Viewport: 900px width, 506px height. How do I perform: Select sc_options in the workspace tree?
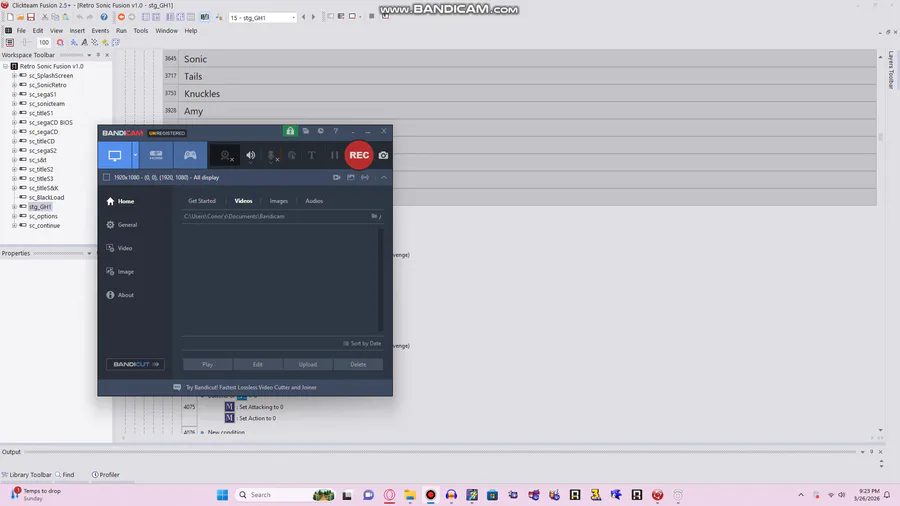(43, 217)
